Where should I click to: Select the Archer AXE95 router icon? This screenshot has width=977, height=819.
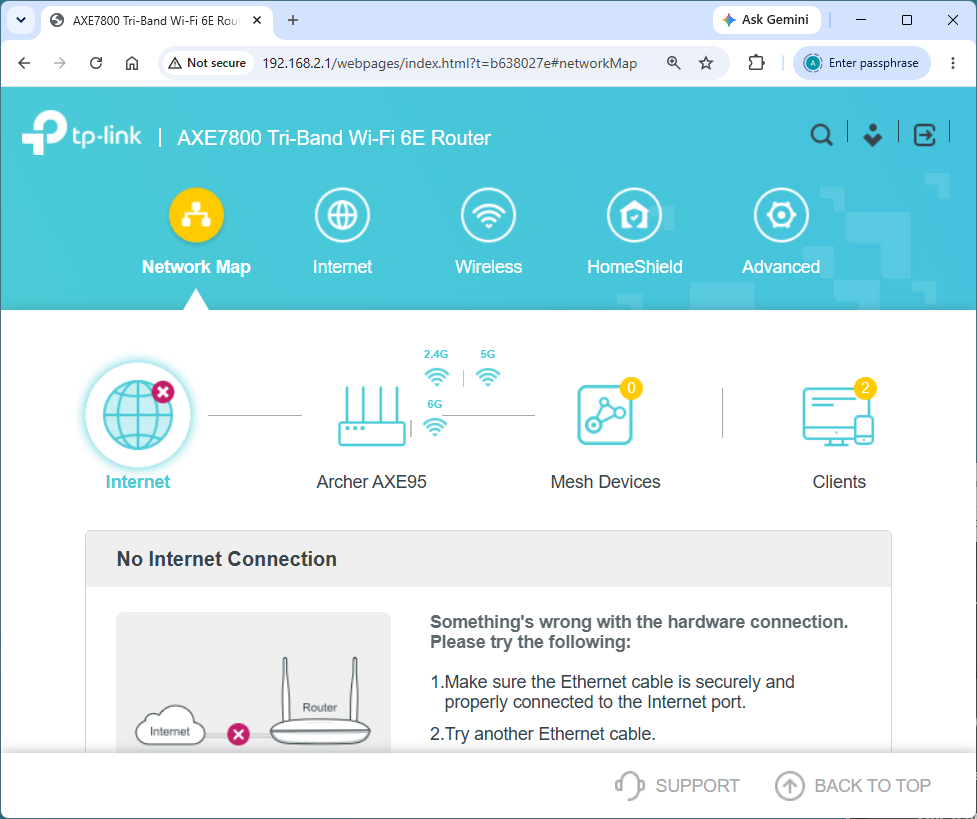[x=371, y=416]
